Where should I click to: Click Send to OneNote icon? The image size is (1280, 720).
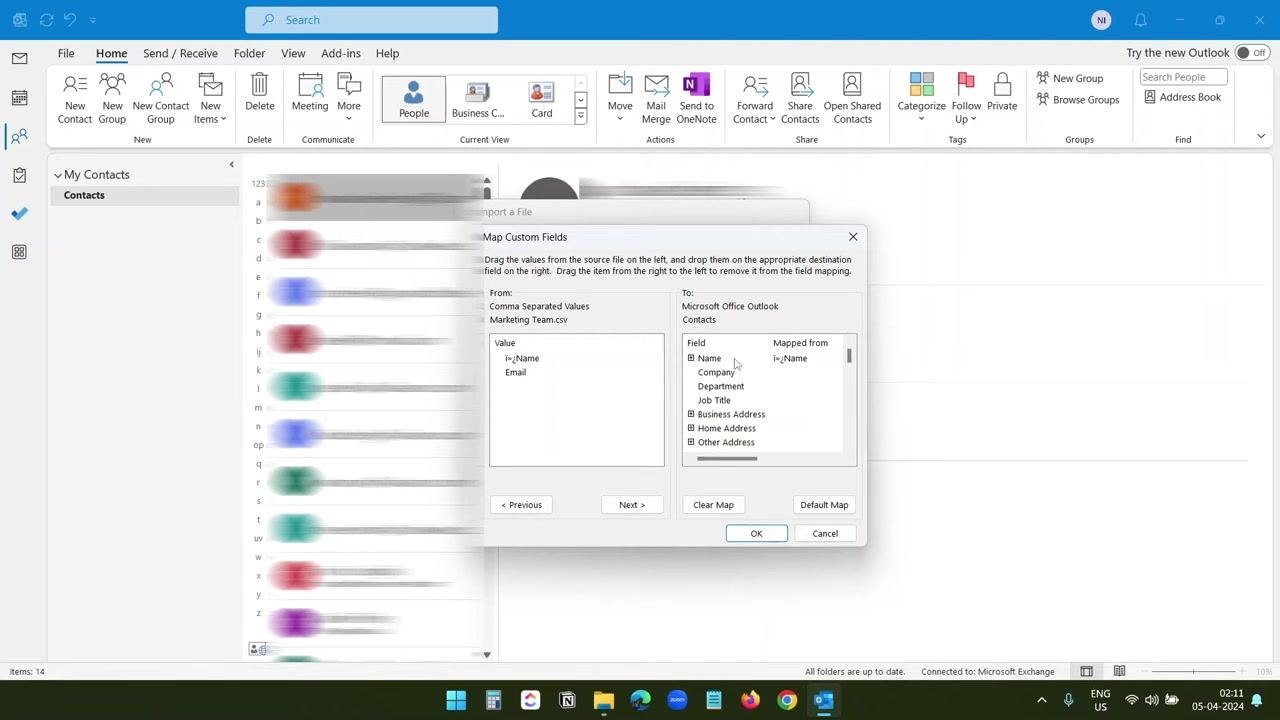click(x=696, y=98)
